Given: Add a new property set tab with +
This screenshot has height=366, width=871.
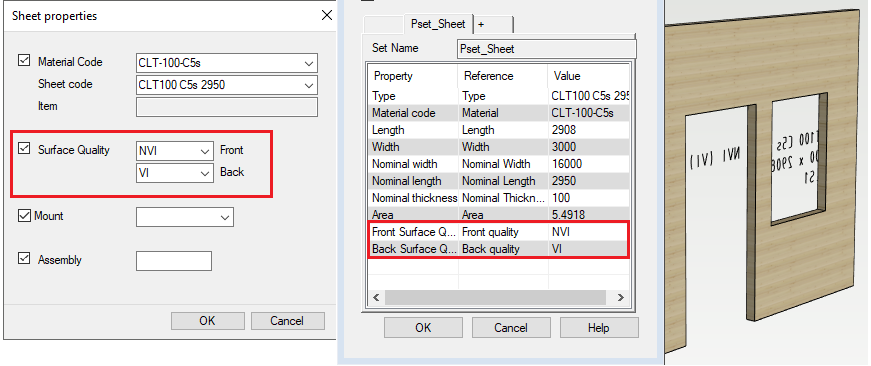Looking at the screenshot, I should 493,25.
